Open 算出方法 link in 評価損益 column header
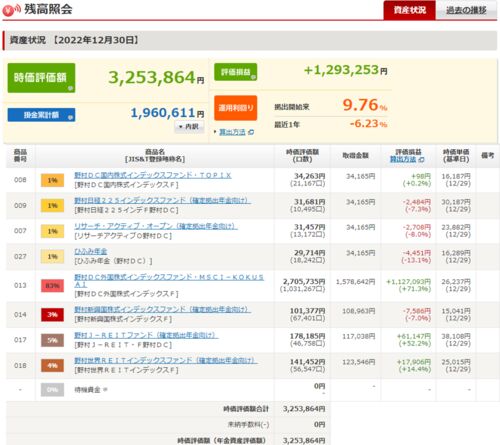Viewport: 500px width, 445px height. click(x=403, y=159)
